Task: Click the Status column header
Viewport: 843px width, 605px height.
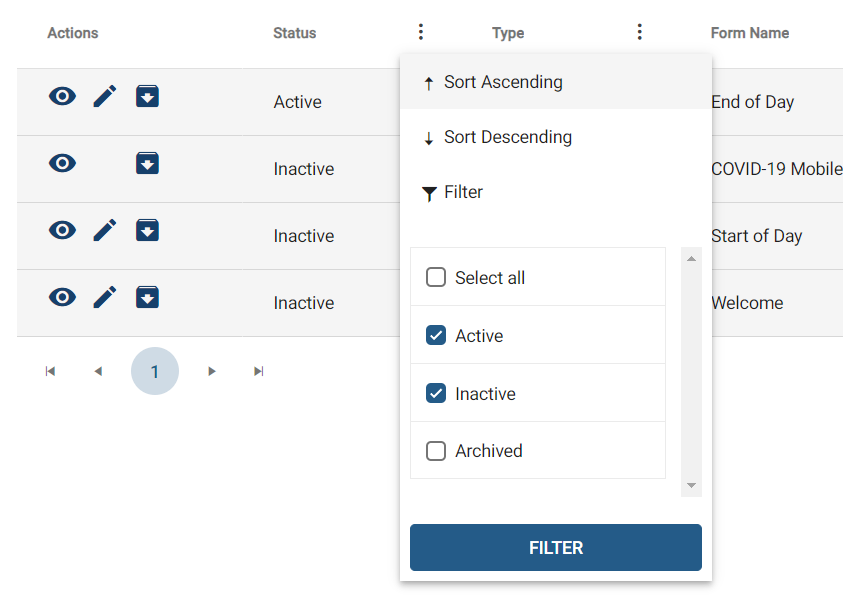Action: click(x=295, y=33)
